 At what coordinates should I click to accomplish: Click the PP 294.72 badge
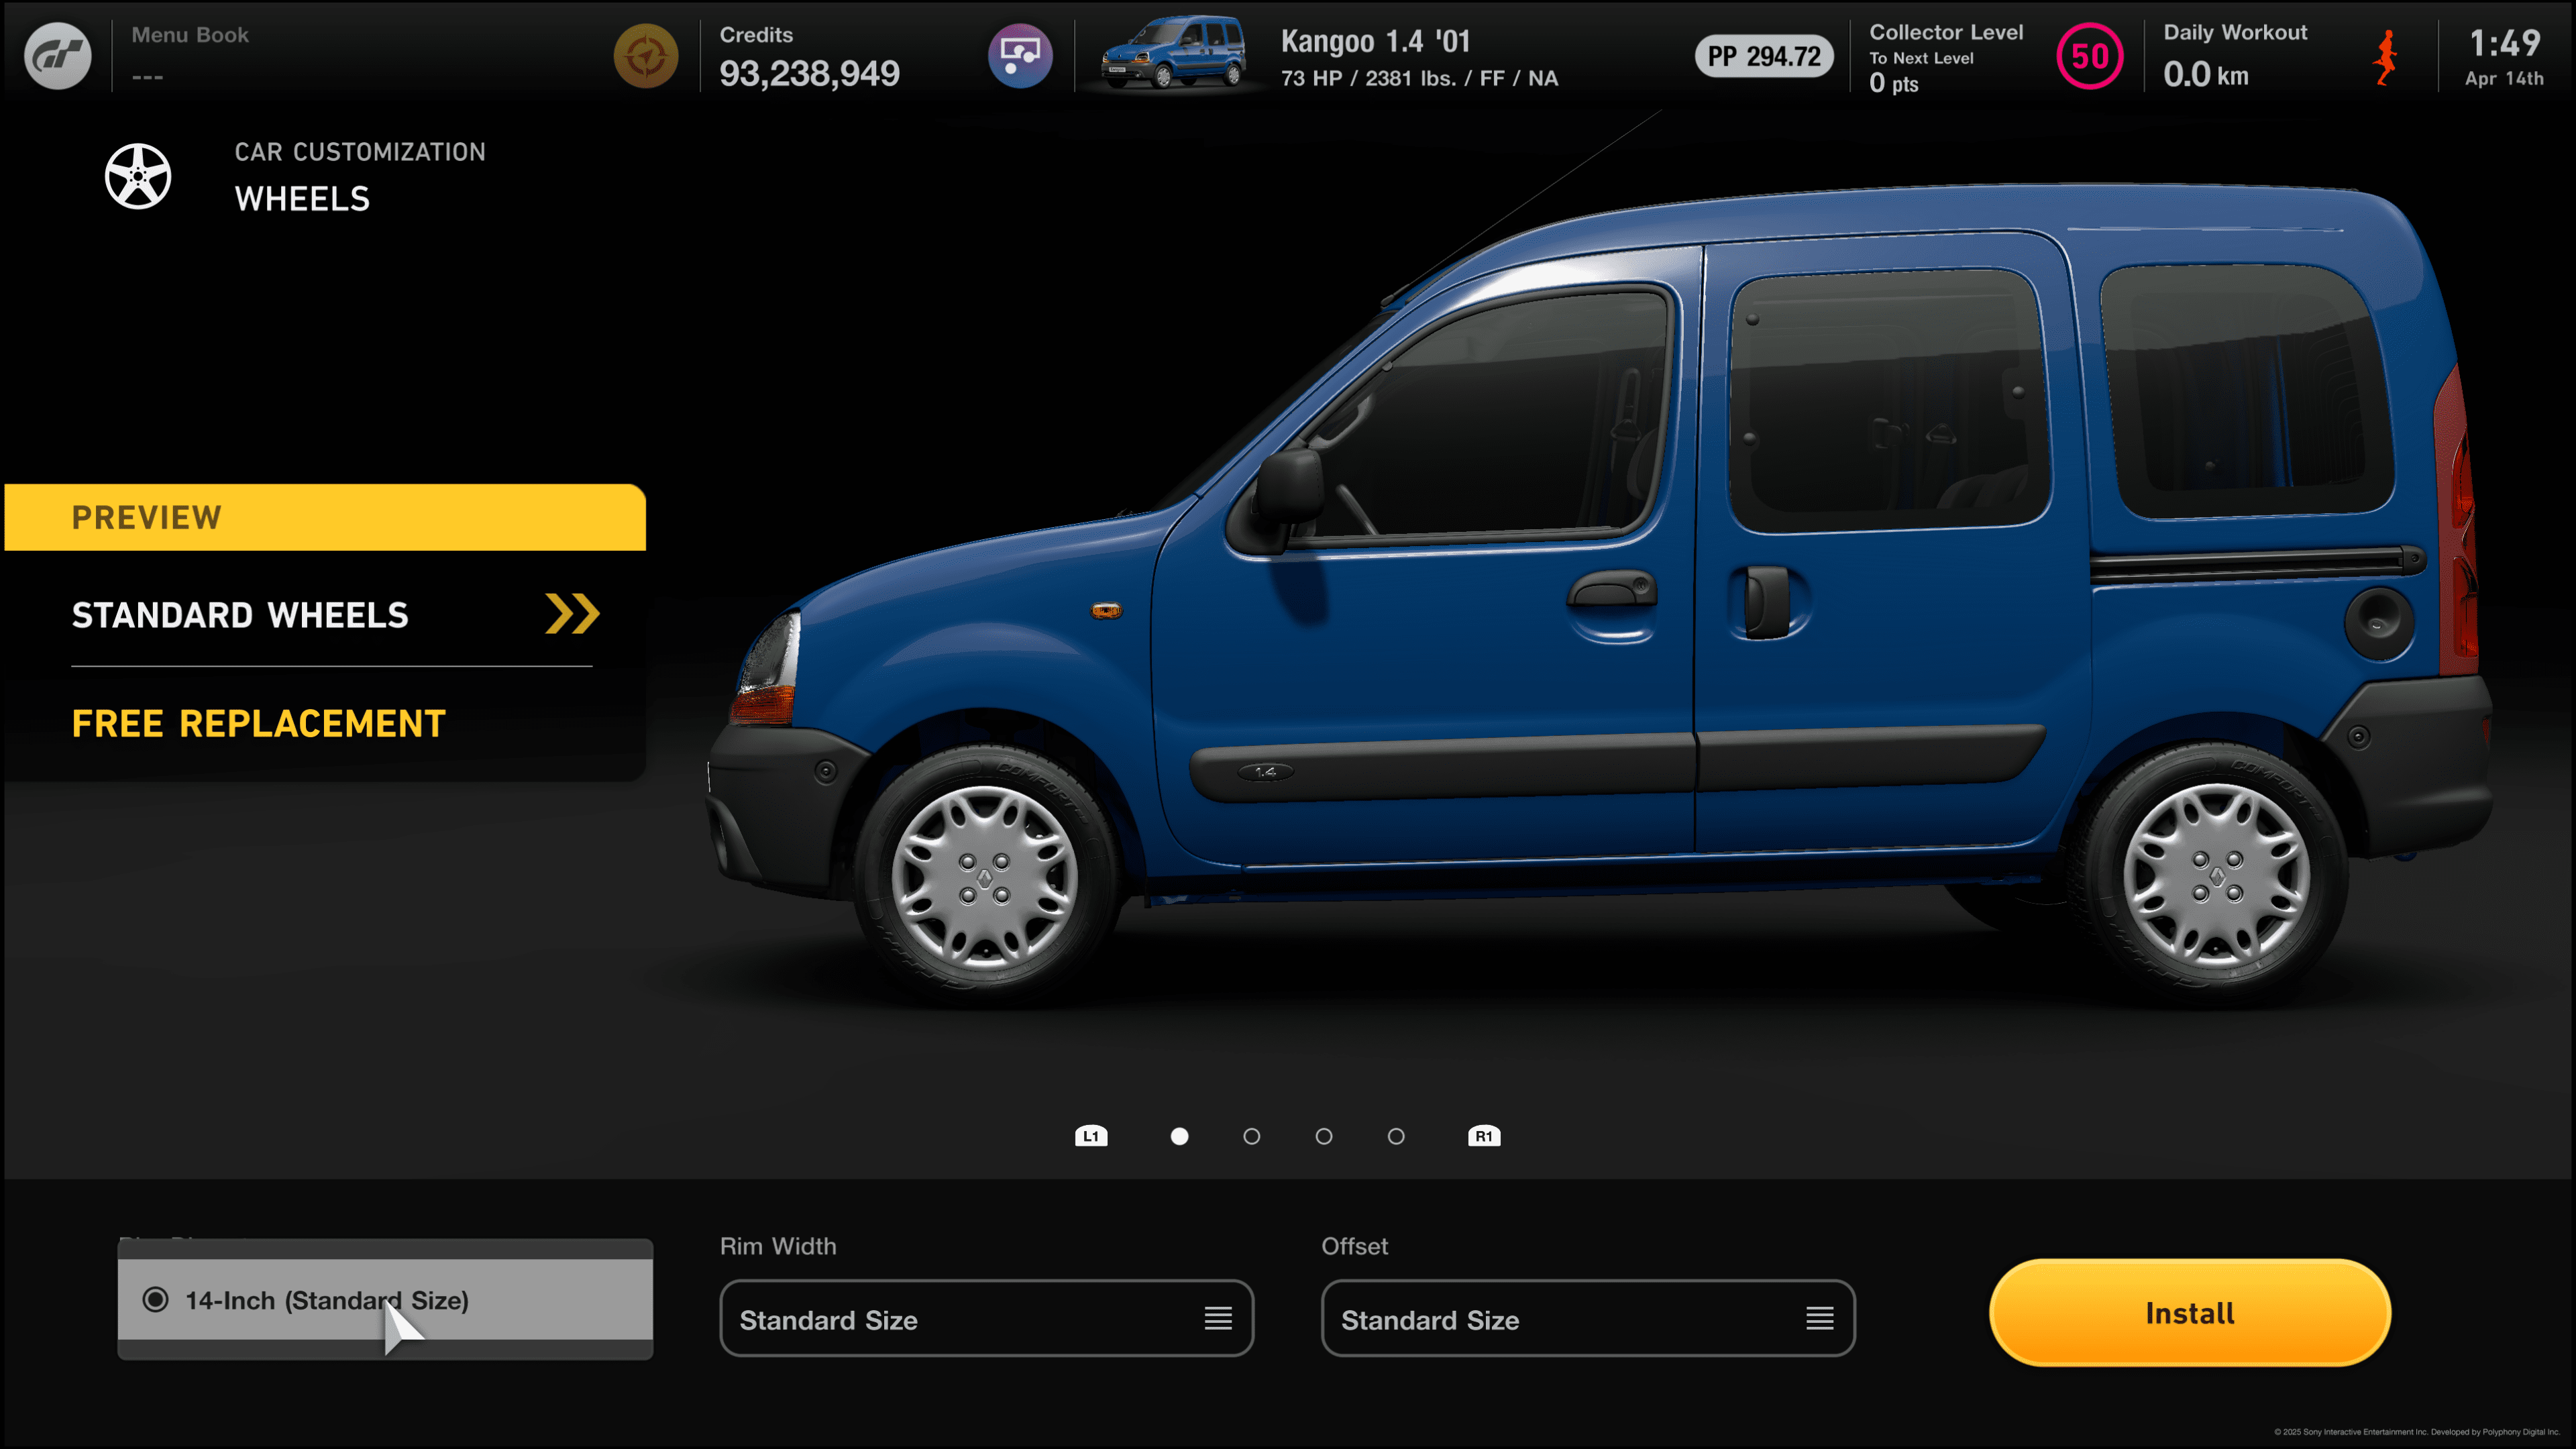pos(1764,56)
